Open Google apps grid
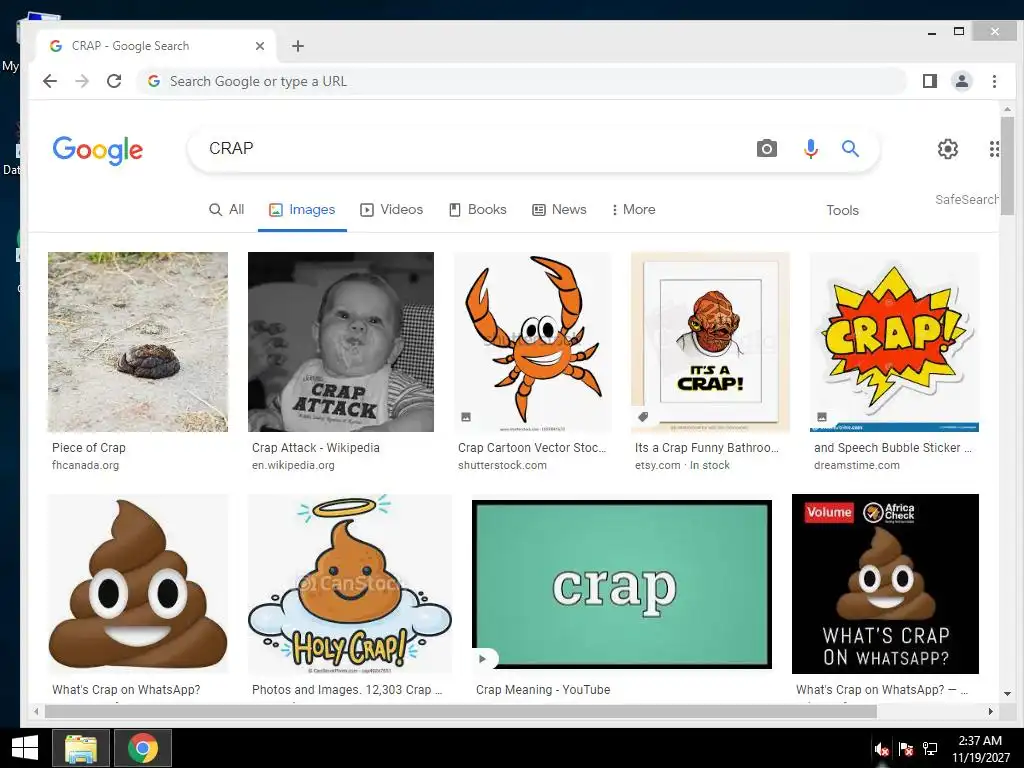This screenshot has height=768, width=1024. [994, 149]
